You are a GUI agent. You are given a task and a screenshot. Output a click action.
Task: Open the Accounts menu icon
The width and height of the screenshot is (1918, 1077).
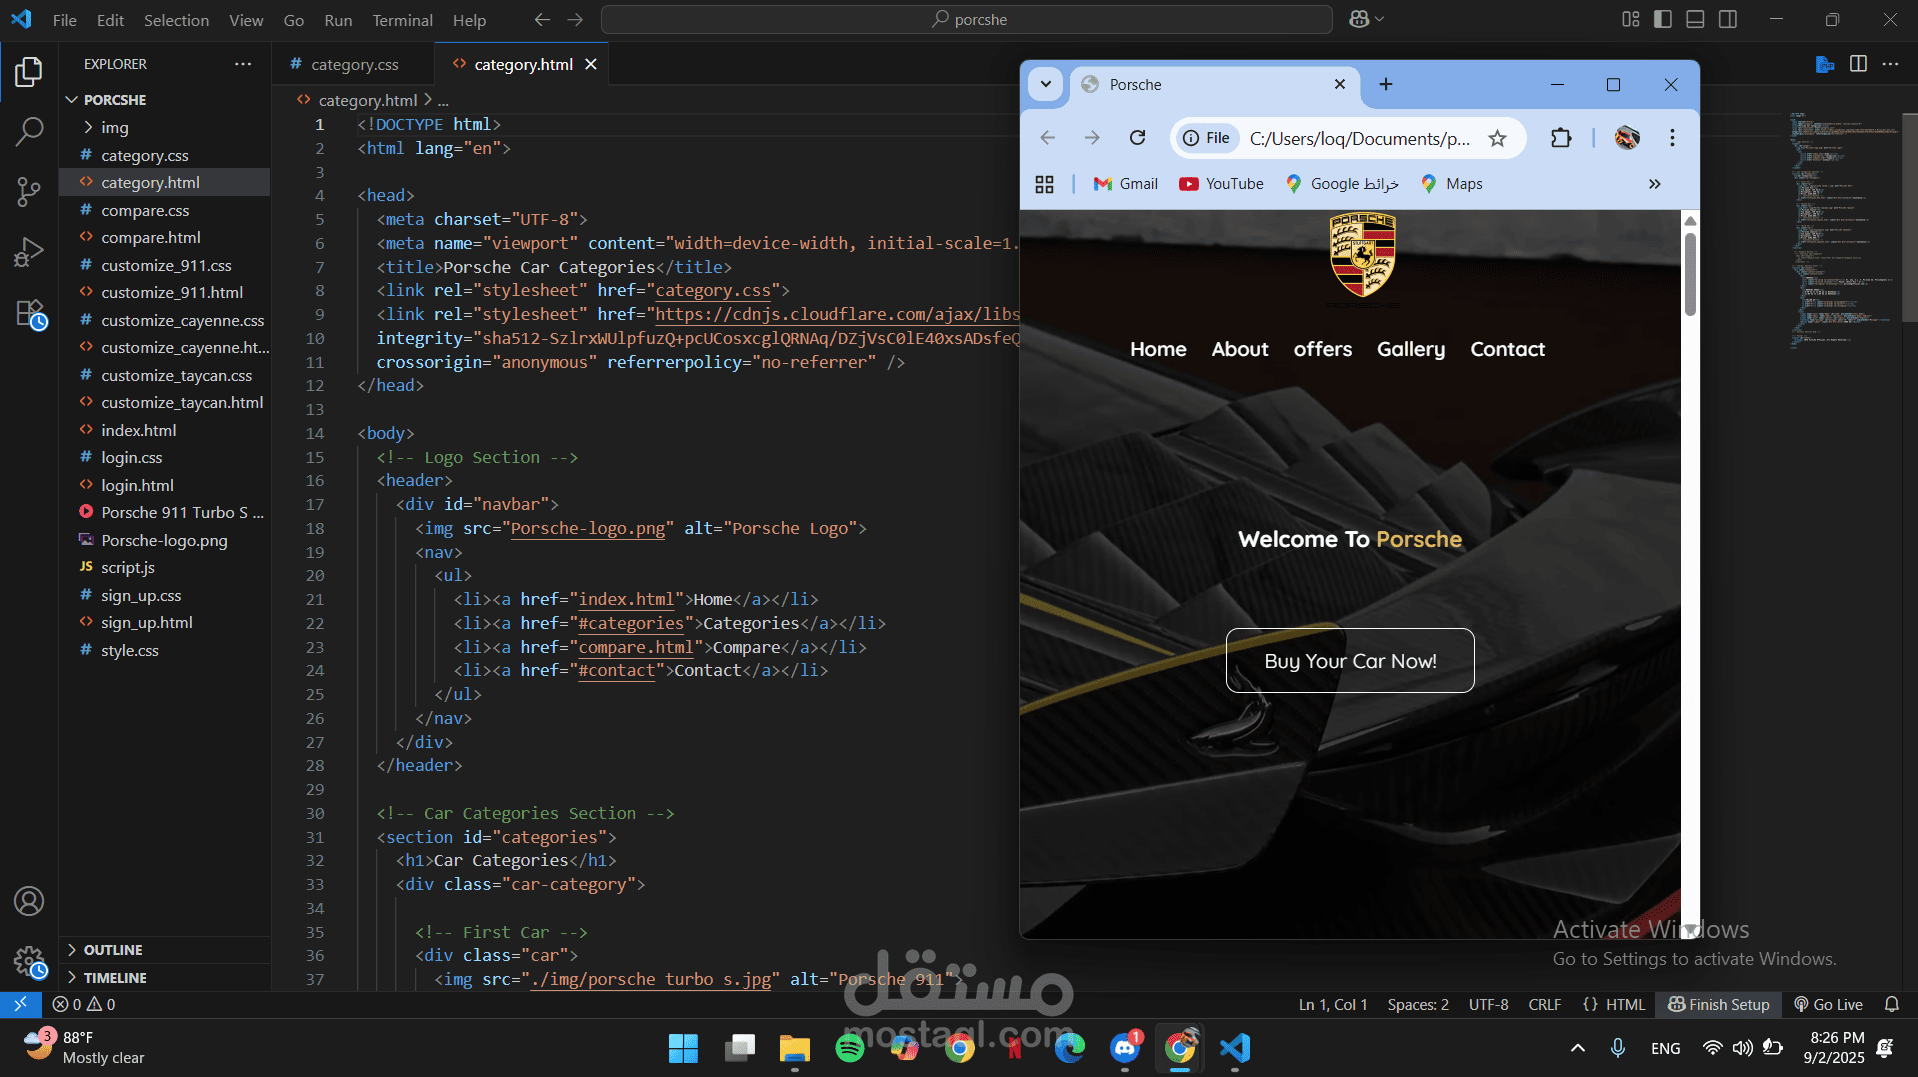[x=29, y=901]
